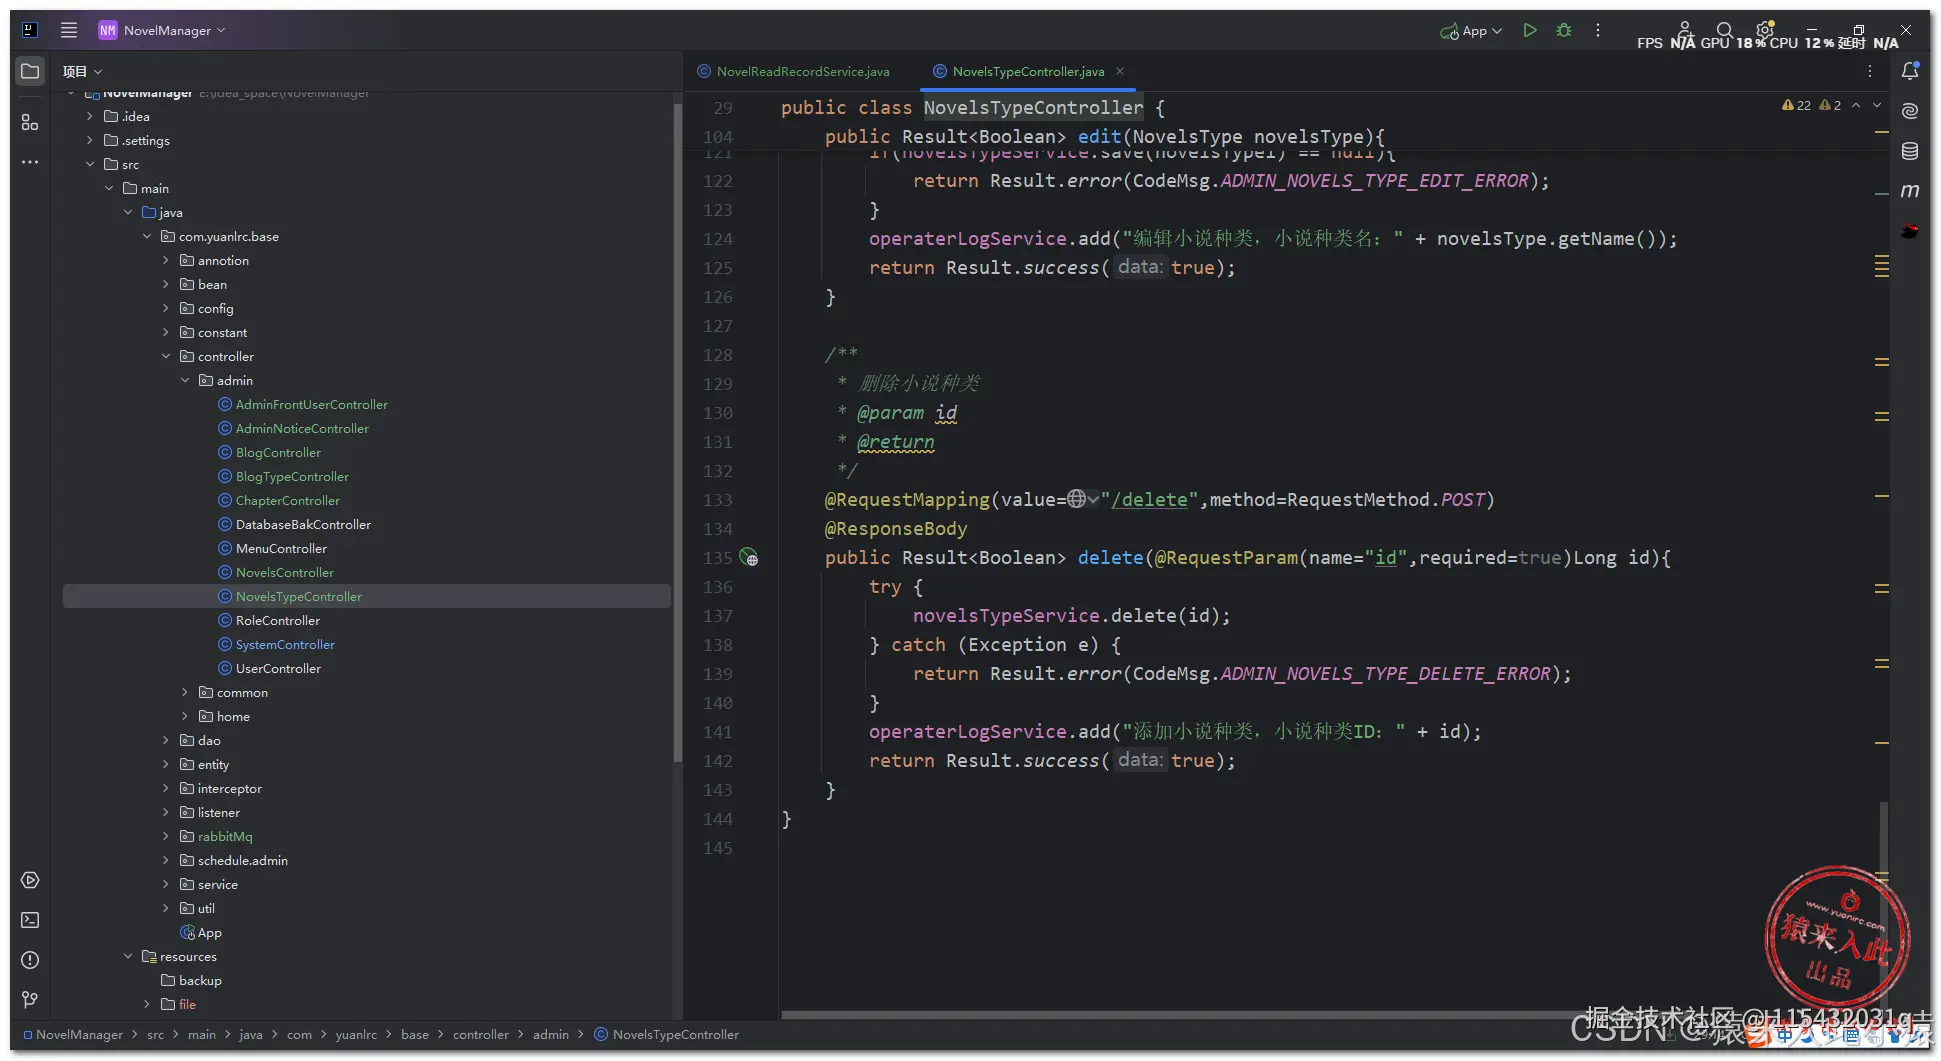
Task: Toggle the Project tool window icon
Action: point(30,71)
